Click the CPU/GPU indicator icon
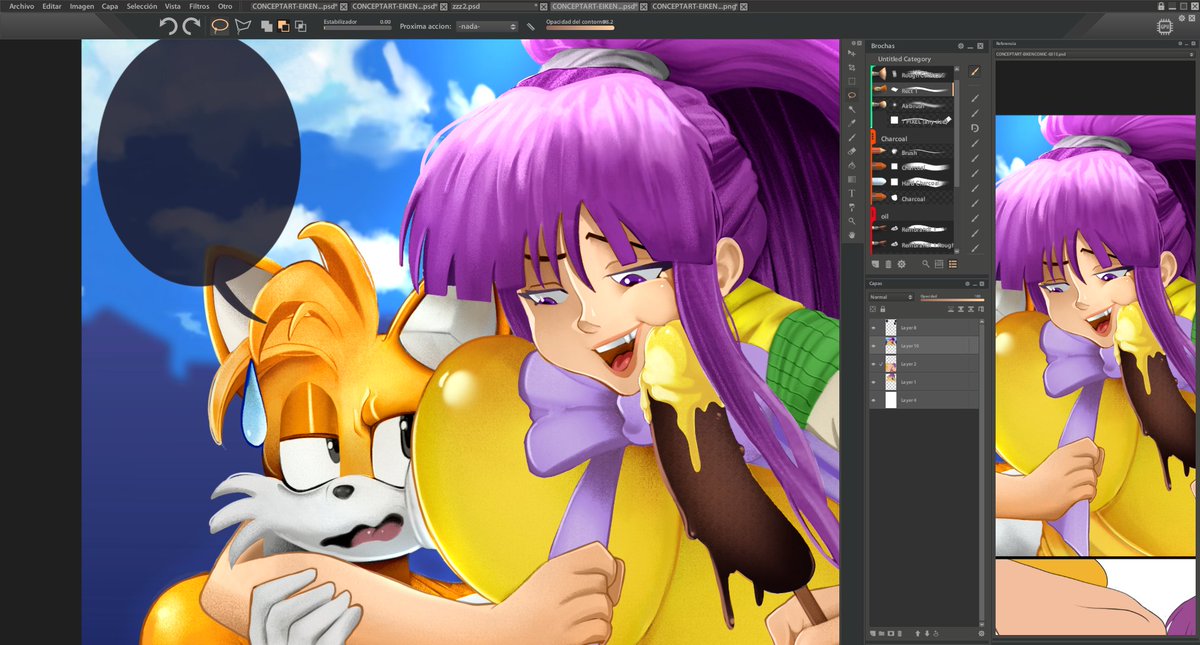 [1163, 26]
